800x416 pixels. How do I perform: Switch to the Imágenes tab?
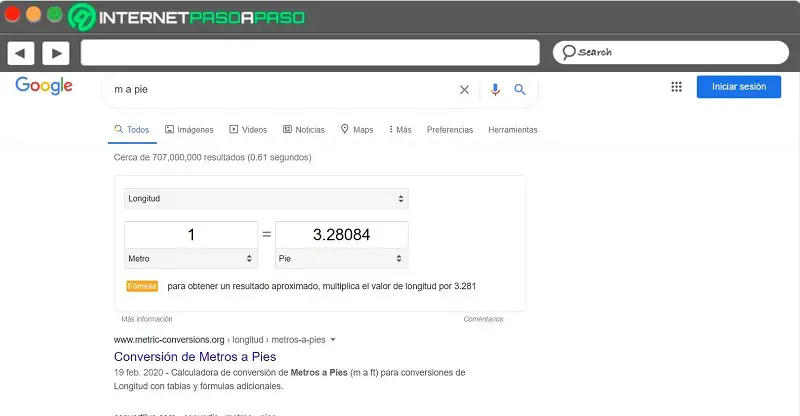pyautogui.click(x=189, y=130)
